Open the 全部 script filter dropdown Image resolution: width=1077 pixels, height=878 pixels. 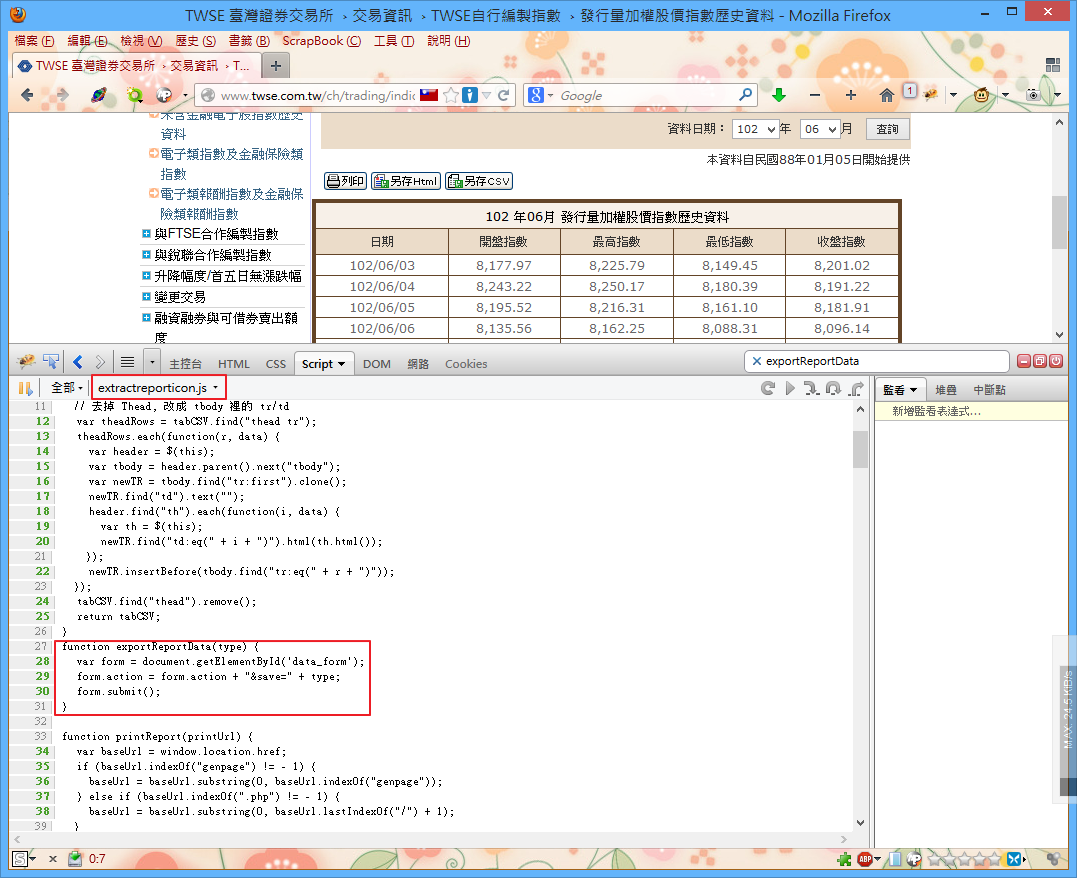pos(67,388)
